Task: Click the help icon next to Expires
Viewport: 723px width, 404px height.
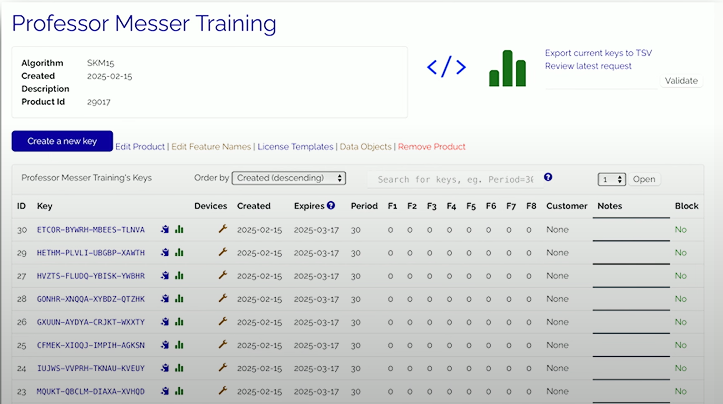Action: tap(331, 206)
